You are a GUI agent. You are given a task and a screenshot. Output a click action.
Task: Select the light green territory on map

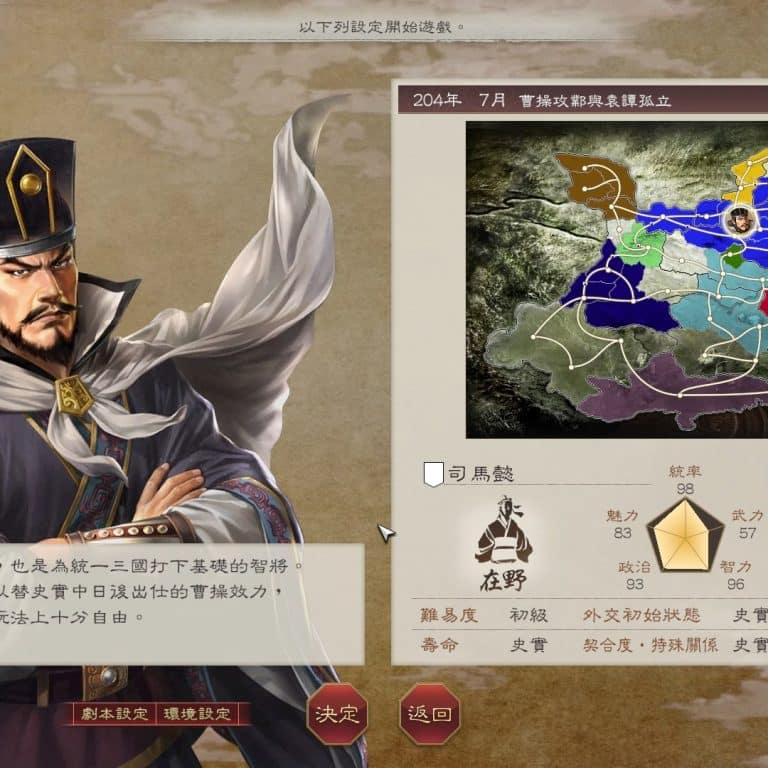[641, 244]
